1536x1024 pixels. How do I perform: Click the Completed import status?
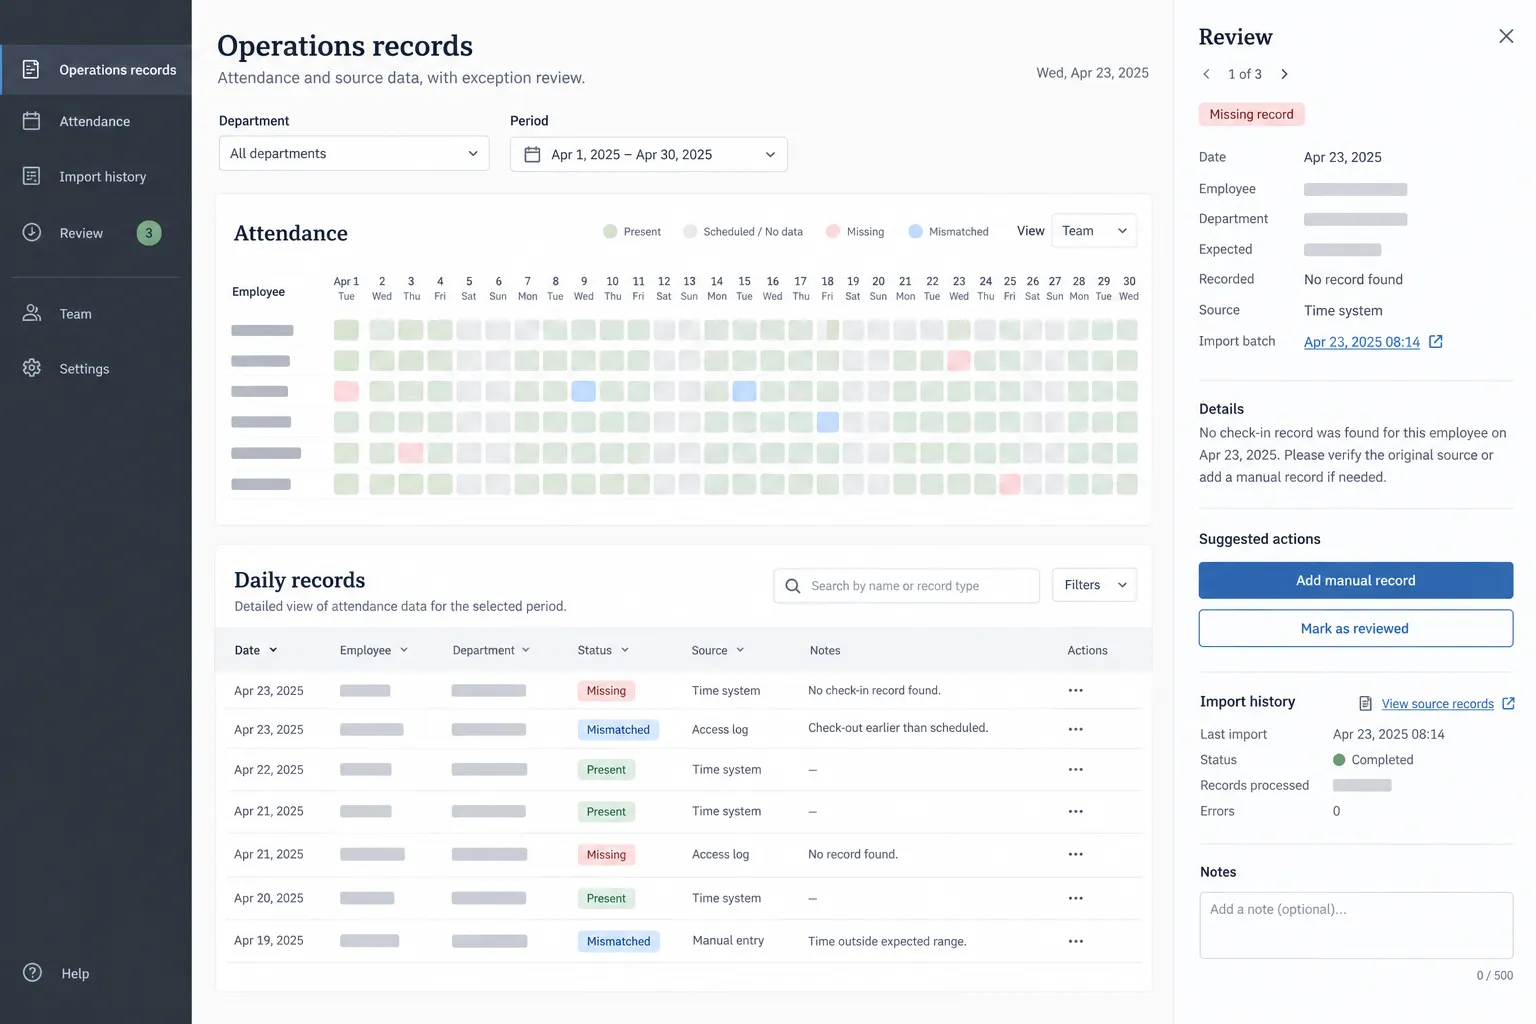click(1373, 760)
